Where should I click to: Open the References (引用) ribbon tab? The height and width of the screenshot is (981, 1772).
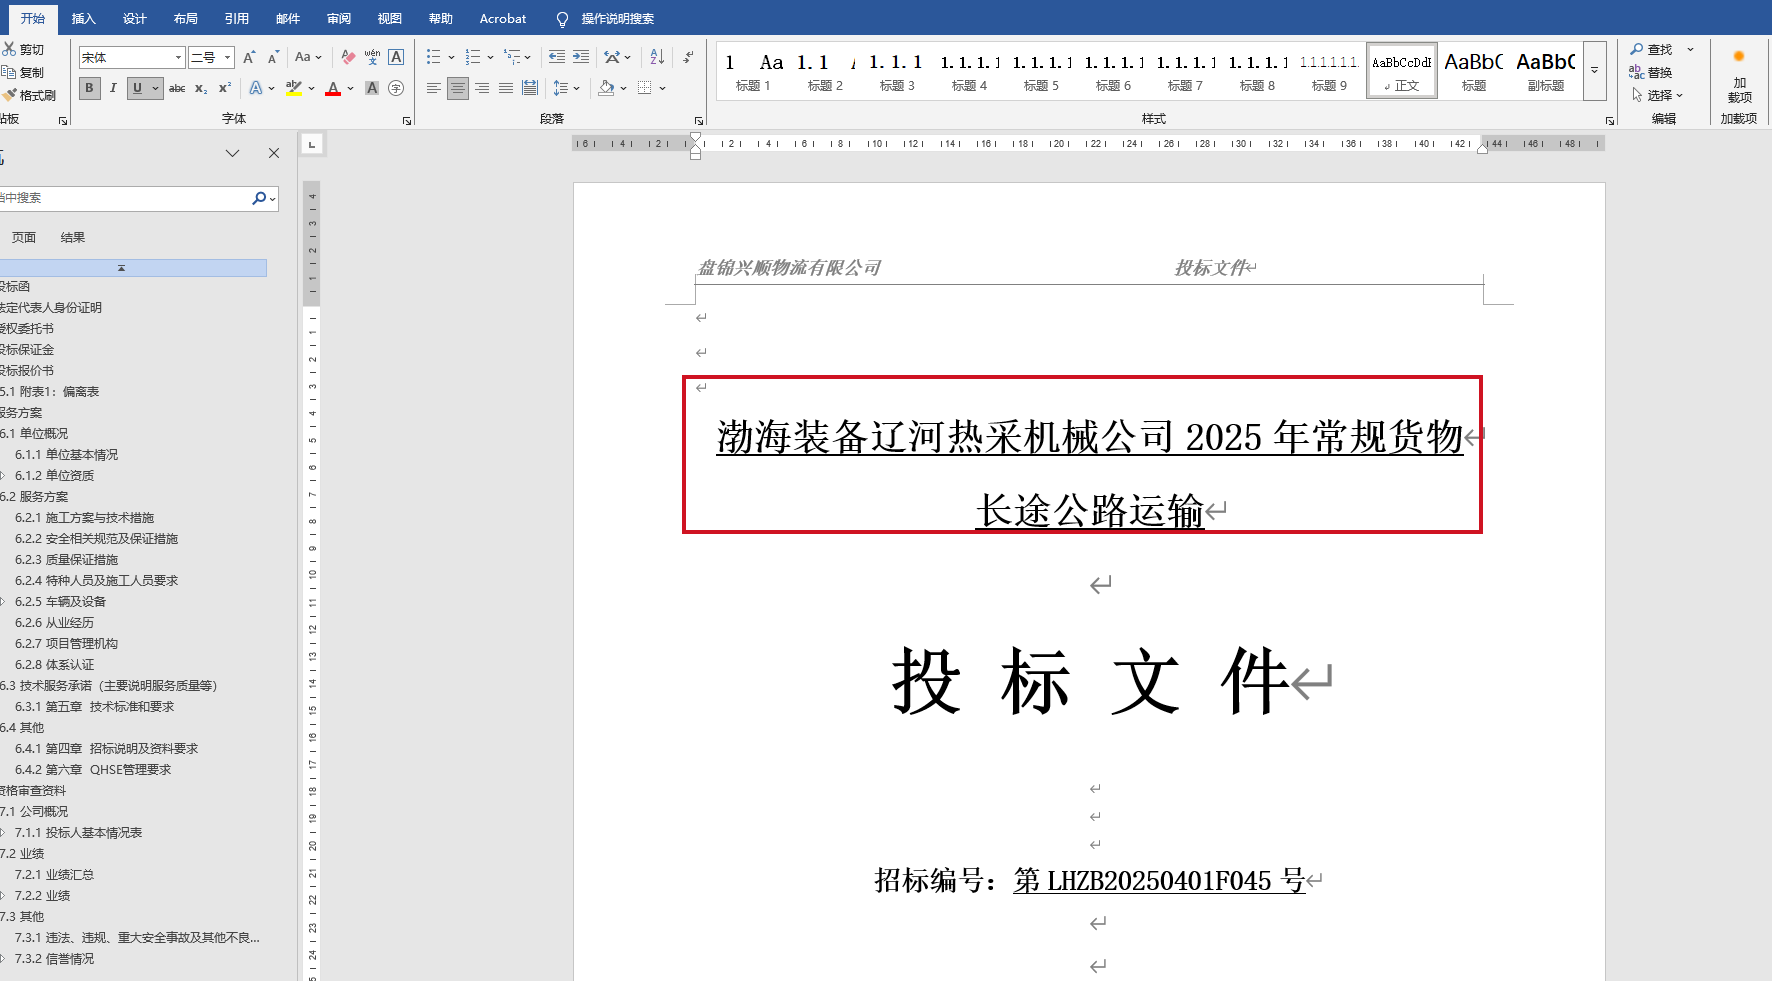pyautogui.click(x=237, y=19)
